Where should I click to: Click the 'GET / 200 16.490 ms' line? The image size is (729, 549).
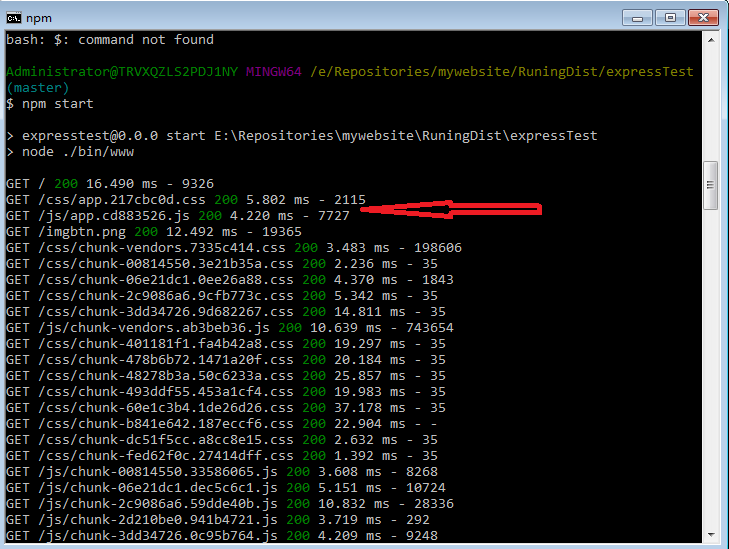(110, 184)
